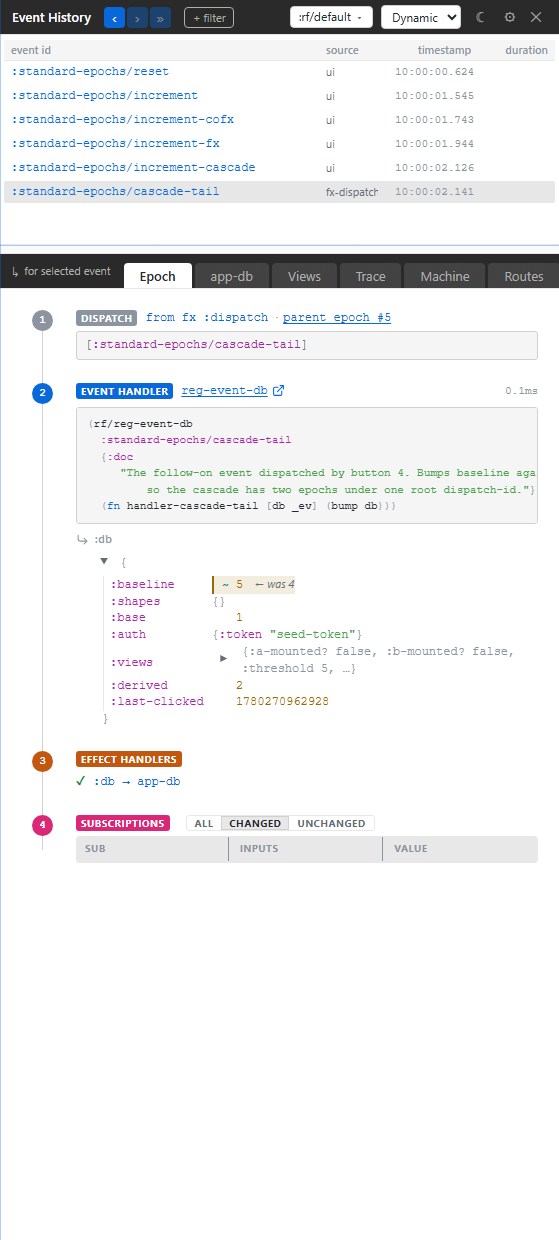Close the Event History panel
The image size is (559, 1240).
point(536,17)
